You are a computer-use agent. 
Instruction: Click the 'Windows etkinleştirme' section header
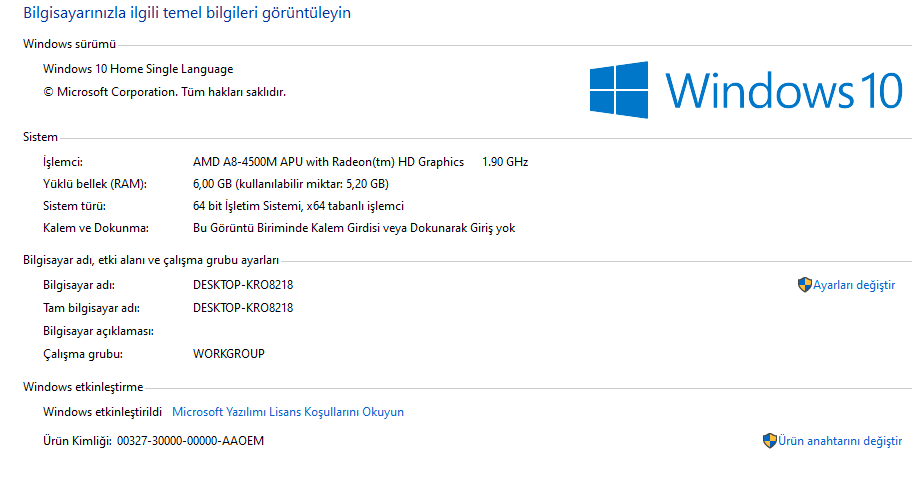pyautogui.click(x=83, y=387)
